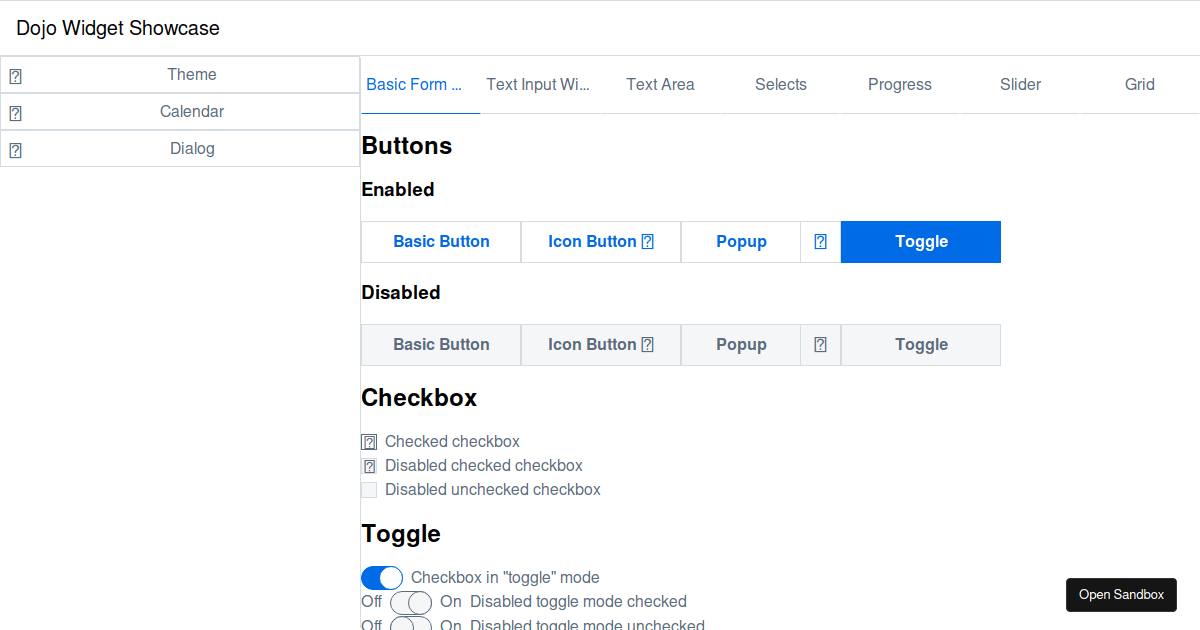Click the enabled Icon Button
This screenshot has width=1200, height=630.
pyautogui.click(x=601, y=242)
